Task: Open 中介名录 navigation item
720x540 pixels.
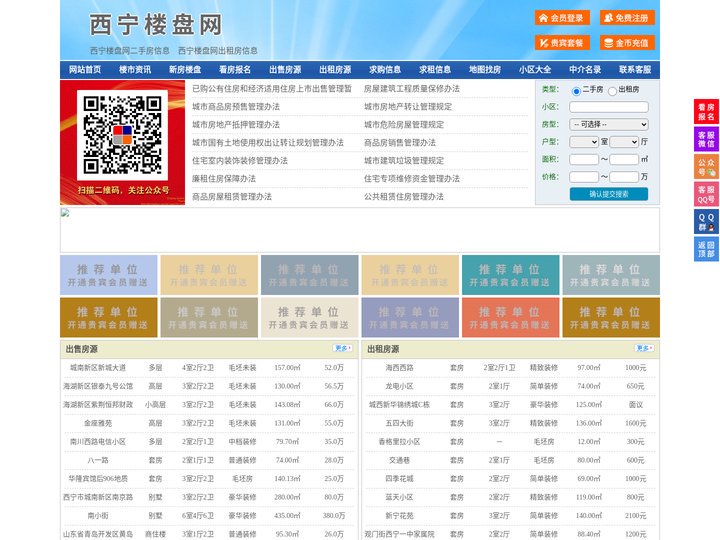Action: pyautogui.click(x=585, y=70)
